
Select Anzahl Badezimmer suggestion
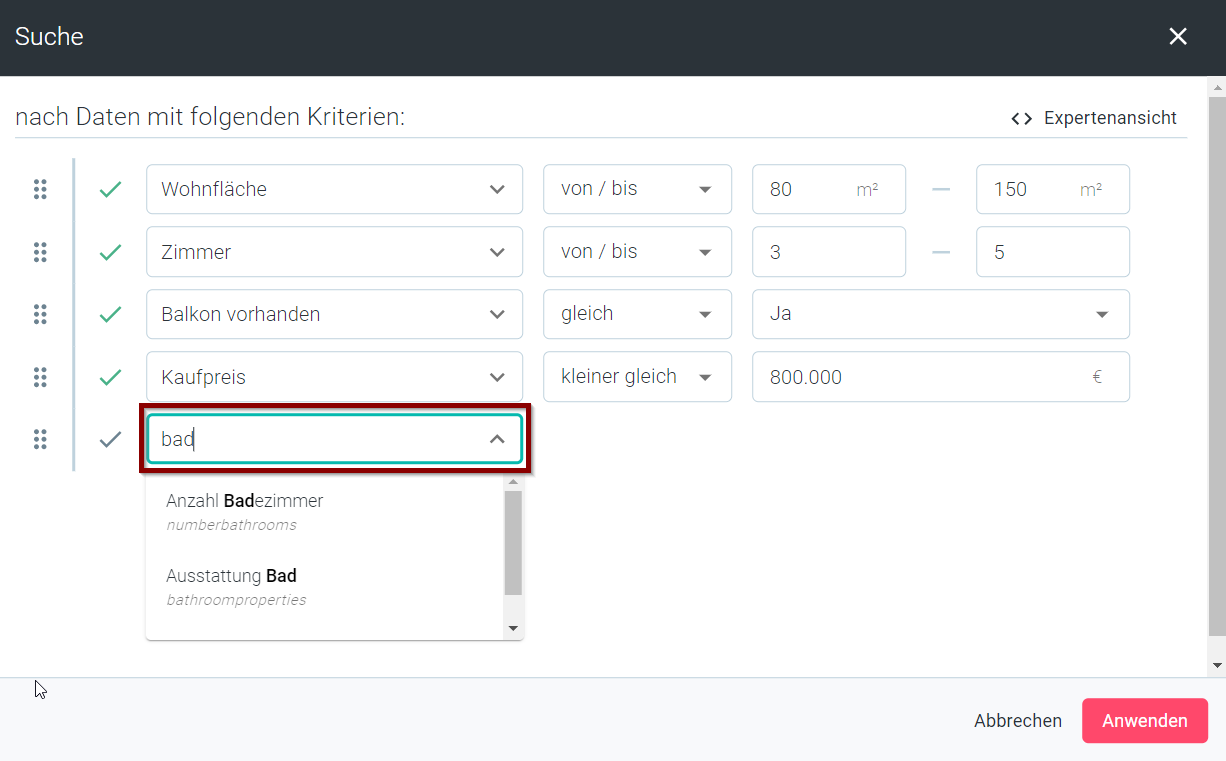(325, 511)
